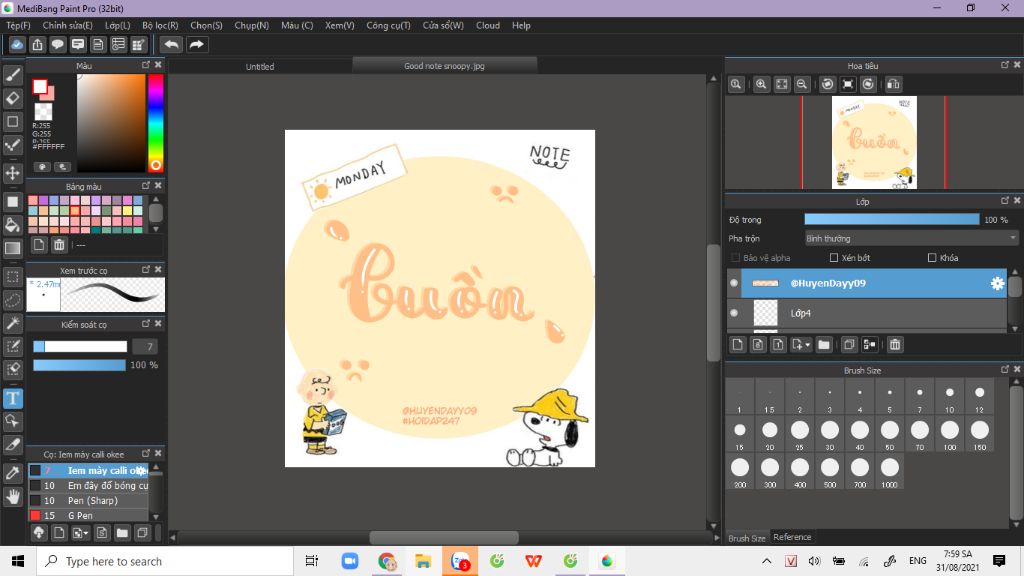Select the Bucket fill tool
This screenshot has width=1024, height=576.
click(12, 225)
